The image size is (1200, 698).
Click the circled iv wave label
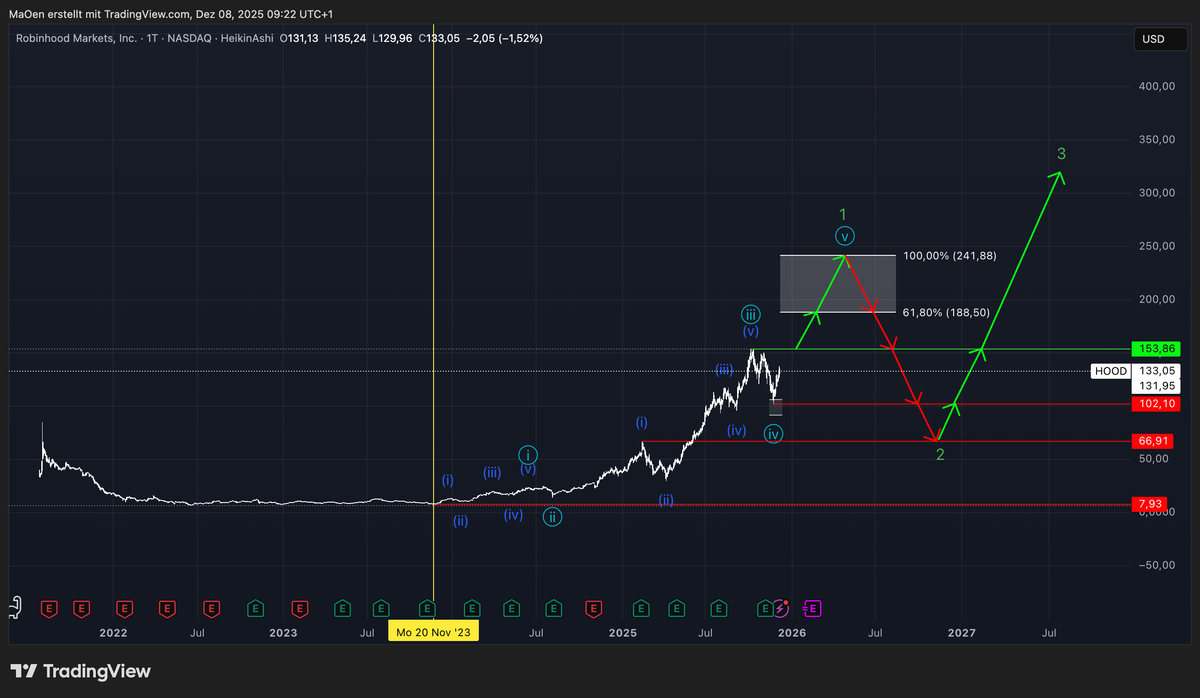pos(773,434)
